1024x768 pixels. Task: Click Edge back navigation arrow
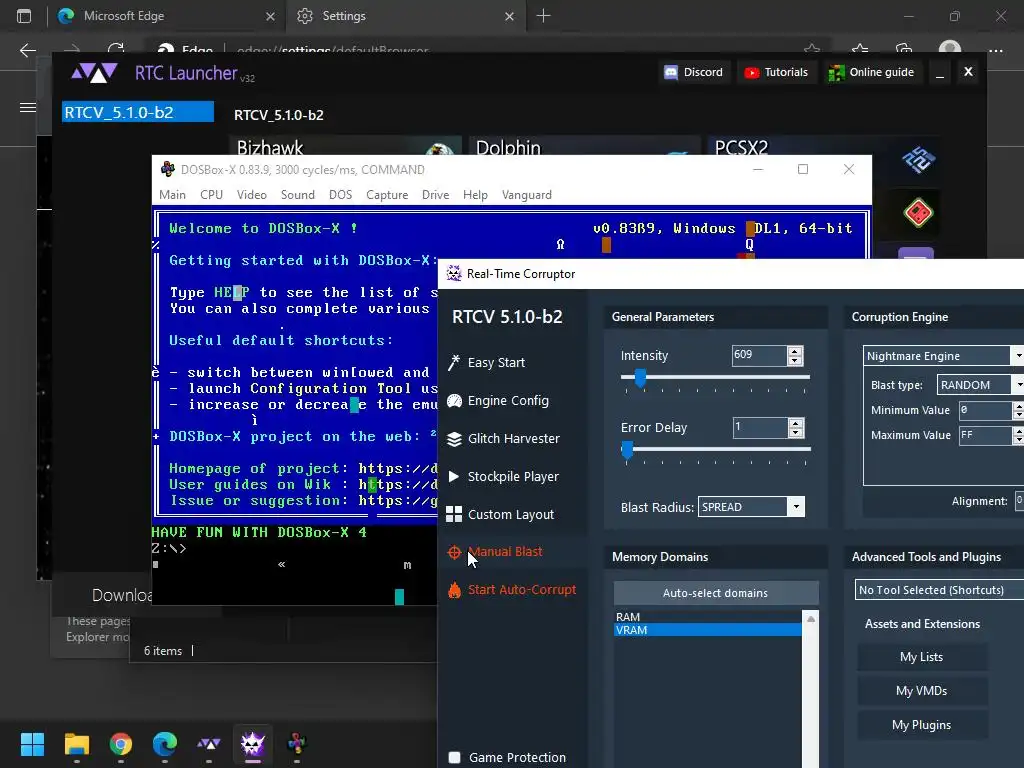pyautogui.click(x=27, y=50)
